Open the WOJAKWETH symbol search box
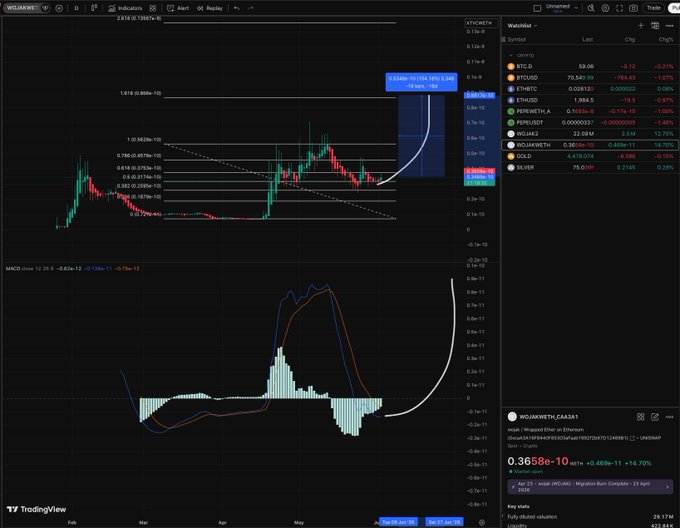The height and width of the screenshot is (528, 680). (x=26, y=8)
